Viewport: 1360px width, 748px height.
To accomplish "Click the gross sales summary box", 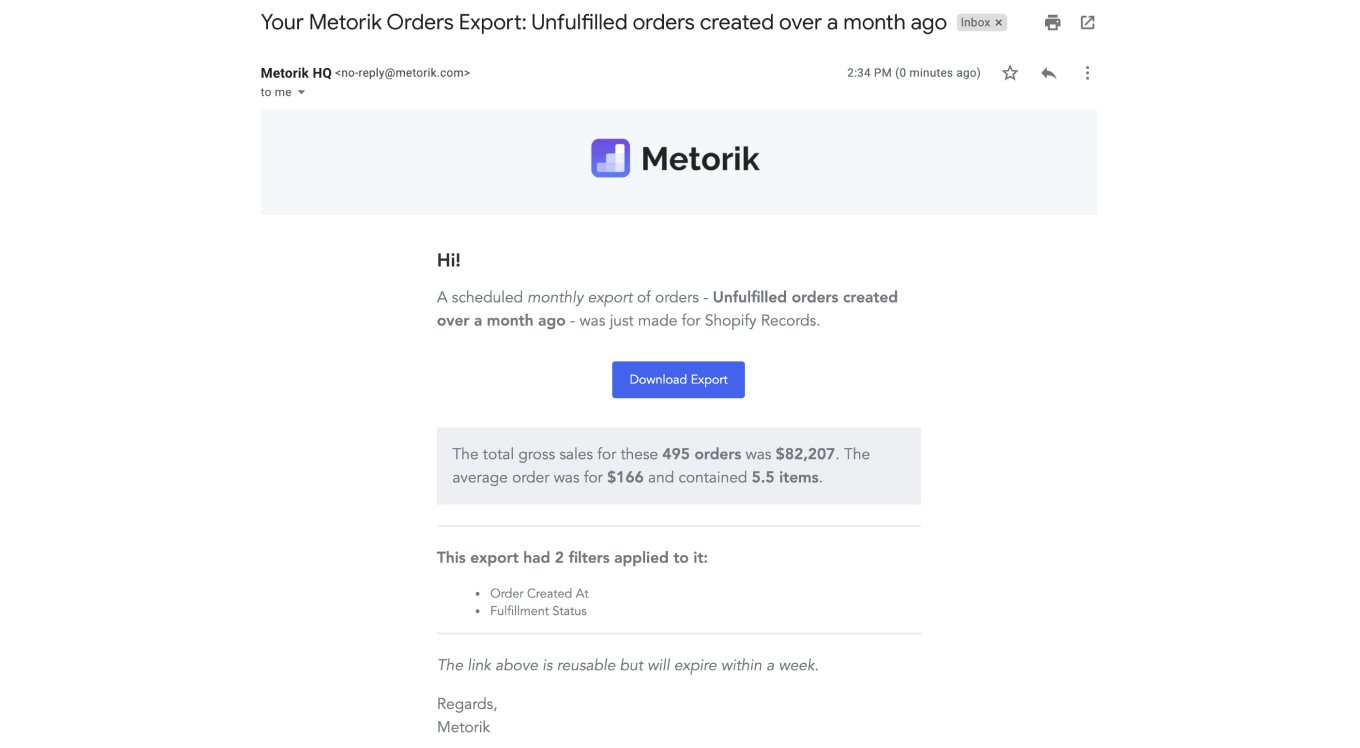I will click(678, 466).
